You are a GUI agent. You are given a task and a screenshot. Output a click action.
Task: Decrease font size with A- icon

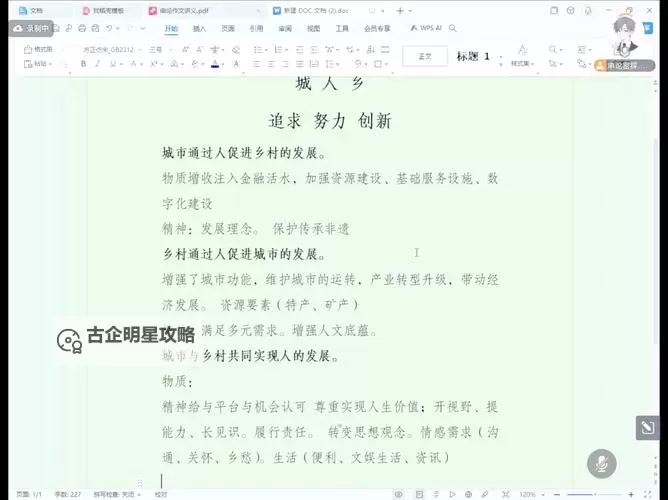[199, 50]
